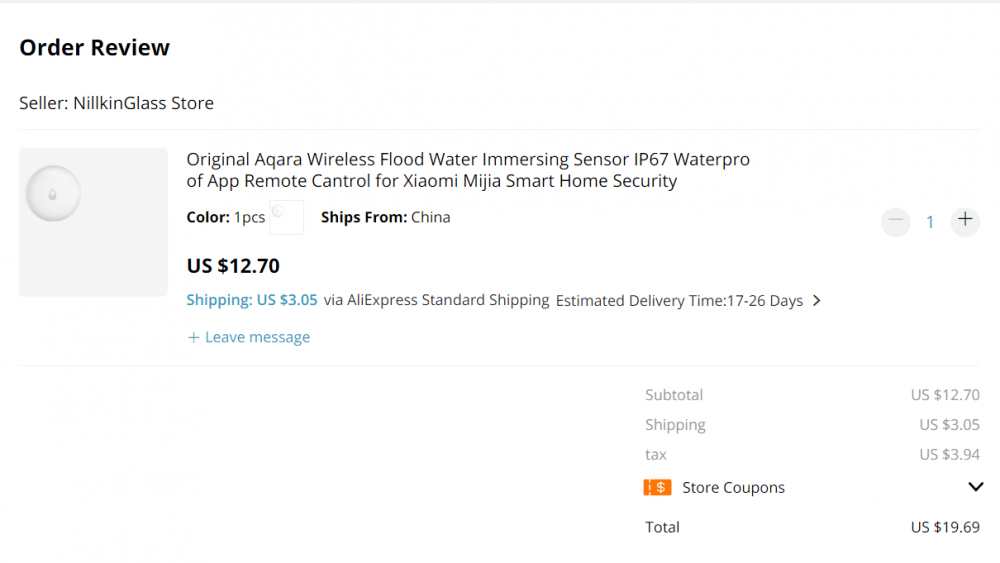Image resolution: width=1000 pixels, height=563 pixels.
Task: Click the NillkinGlass Store seller name
Action: [143, 103]
